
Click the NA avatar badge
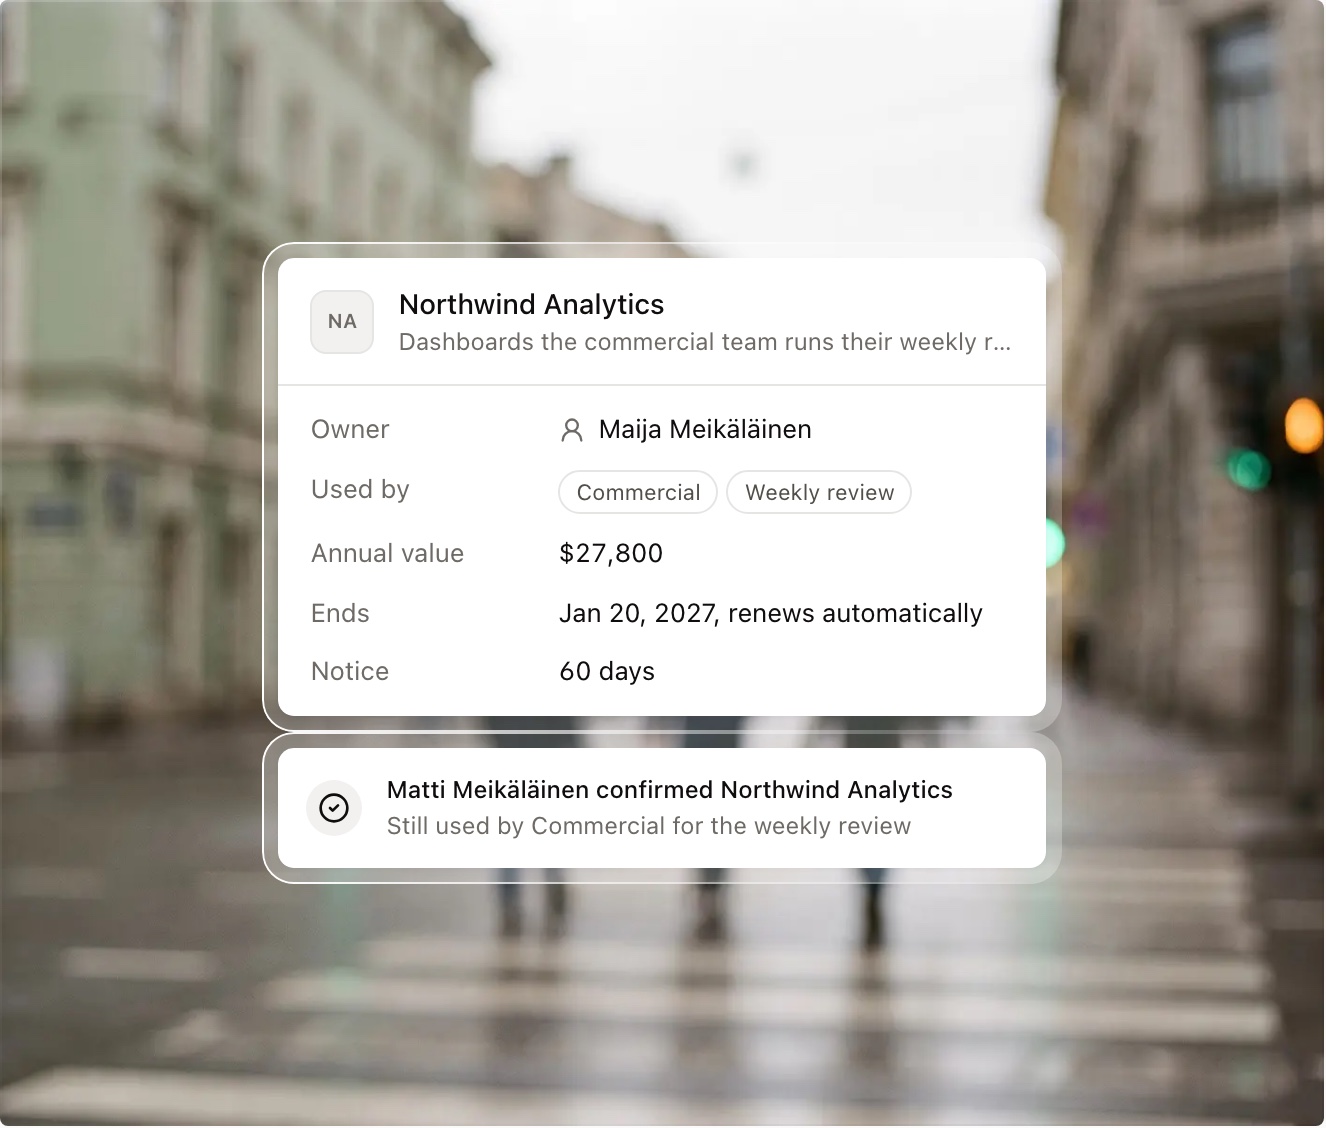coord(342,322)
